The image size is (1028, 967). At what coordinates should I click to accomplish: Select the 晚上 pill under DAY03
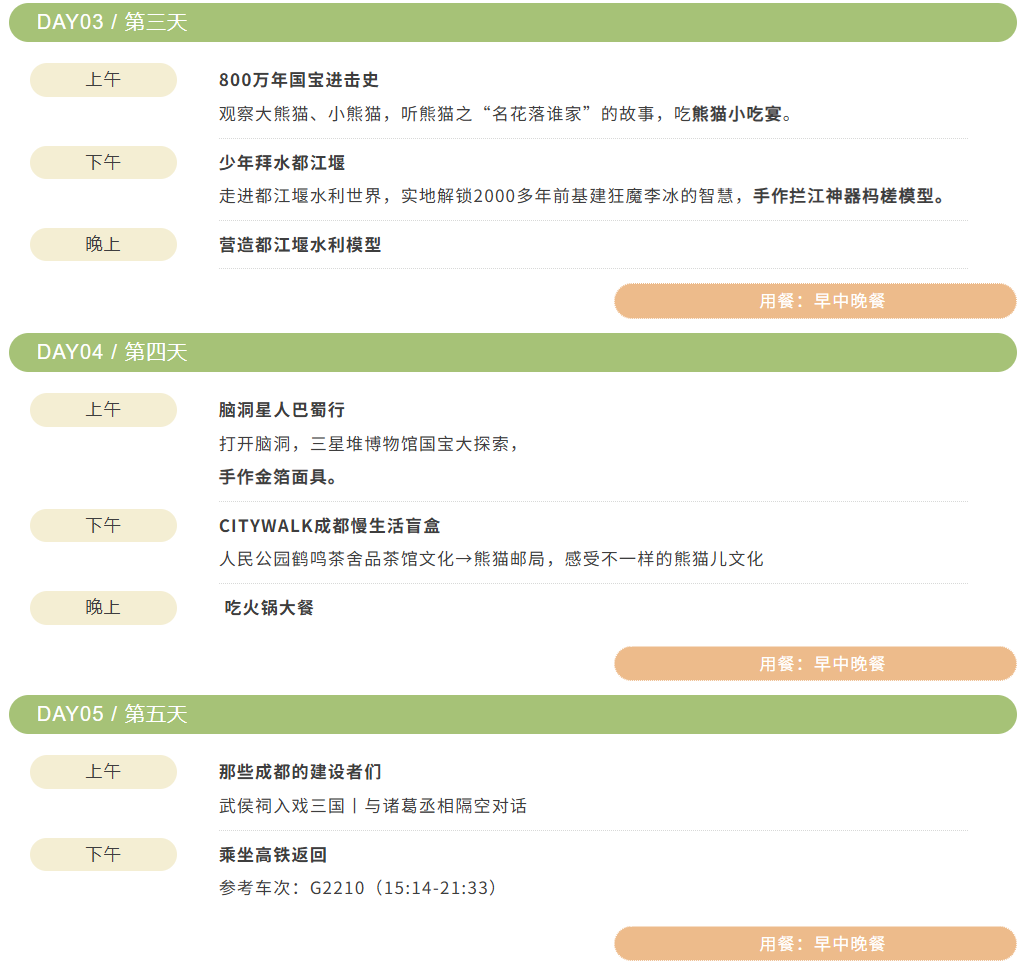(x=102, y=244)
